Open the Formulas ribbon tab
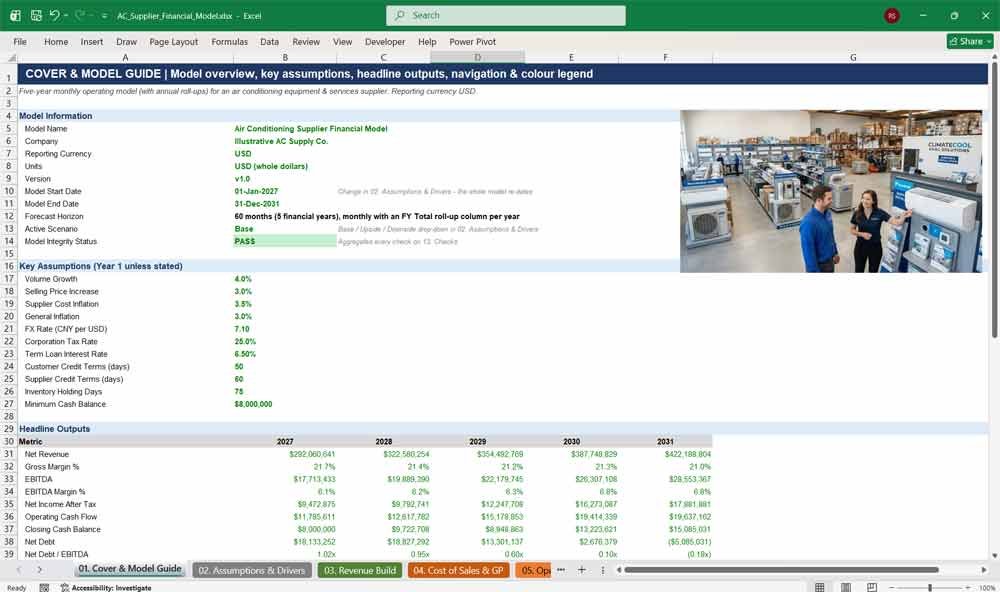 [230, 41]
